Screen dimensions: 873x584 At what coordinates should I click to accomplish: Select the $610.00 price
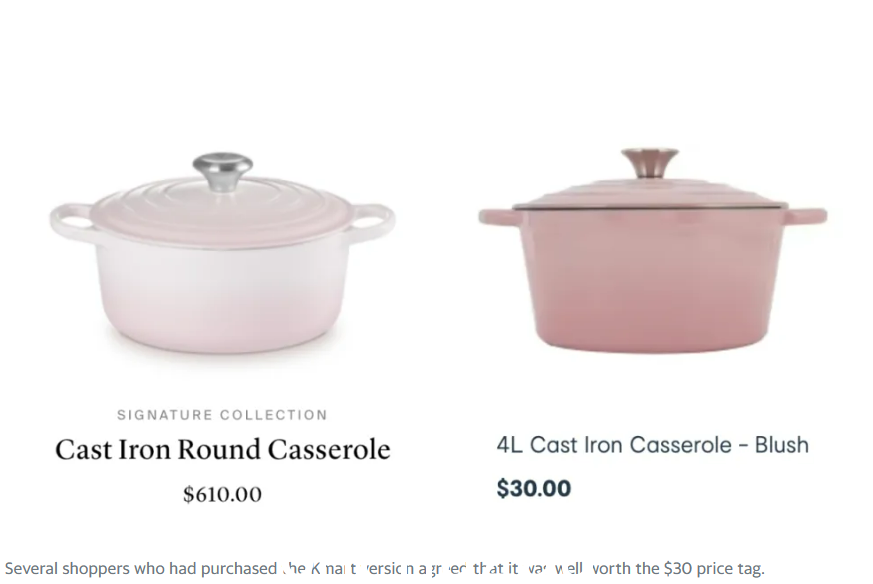pyautogui.click(x=223, y=494)
